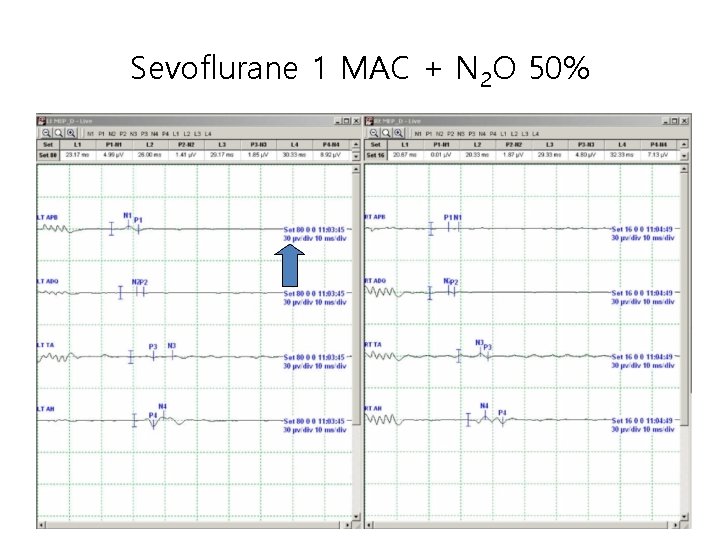Select the L3 latency tool in Lt MEP toolbar
720x540 pixels.
point(197,134)
